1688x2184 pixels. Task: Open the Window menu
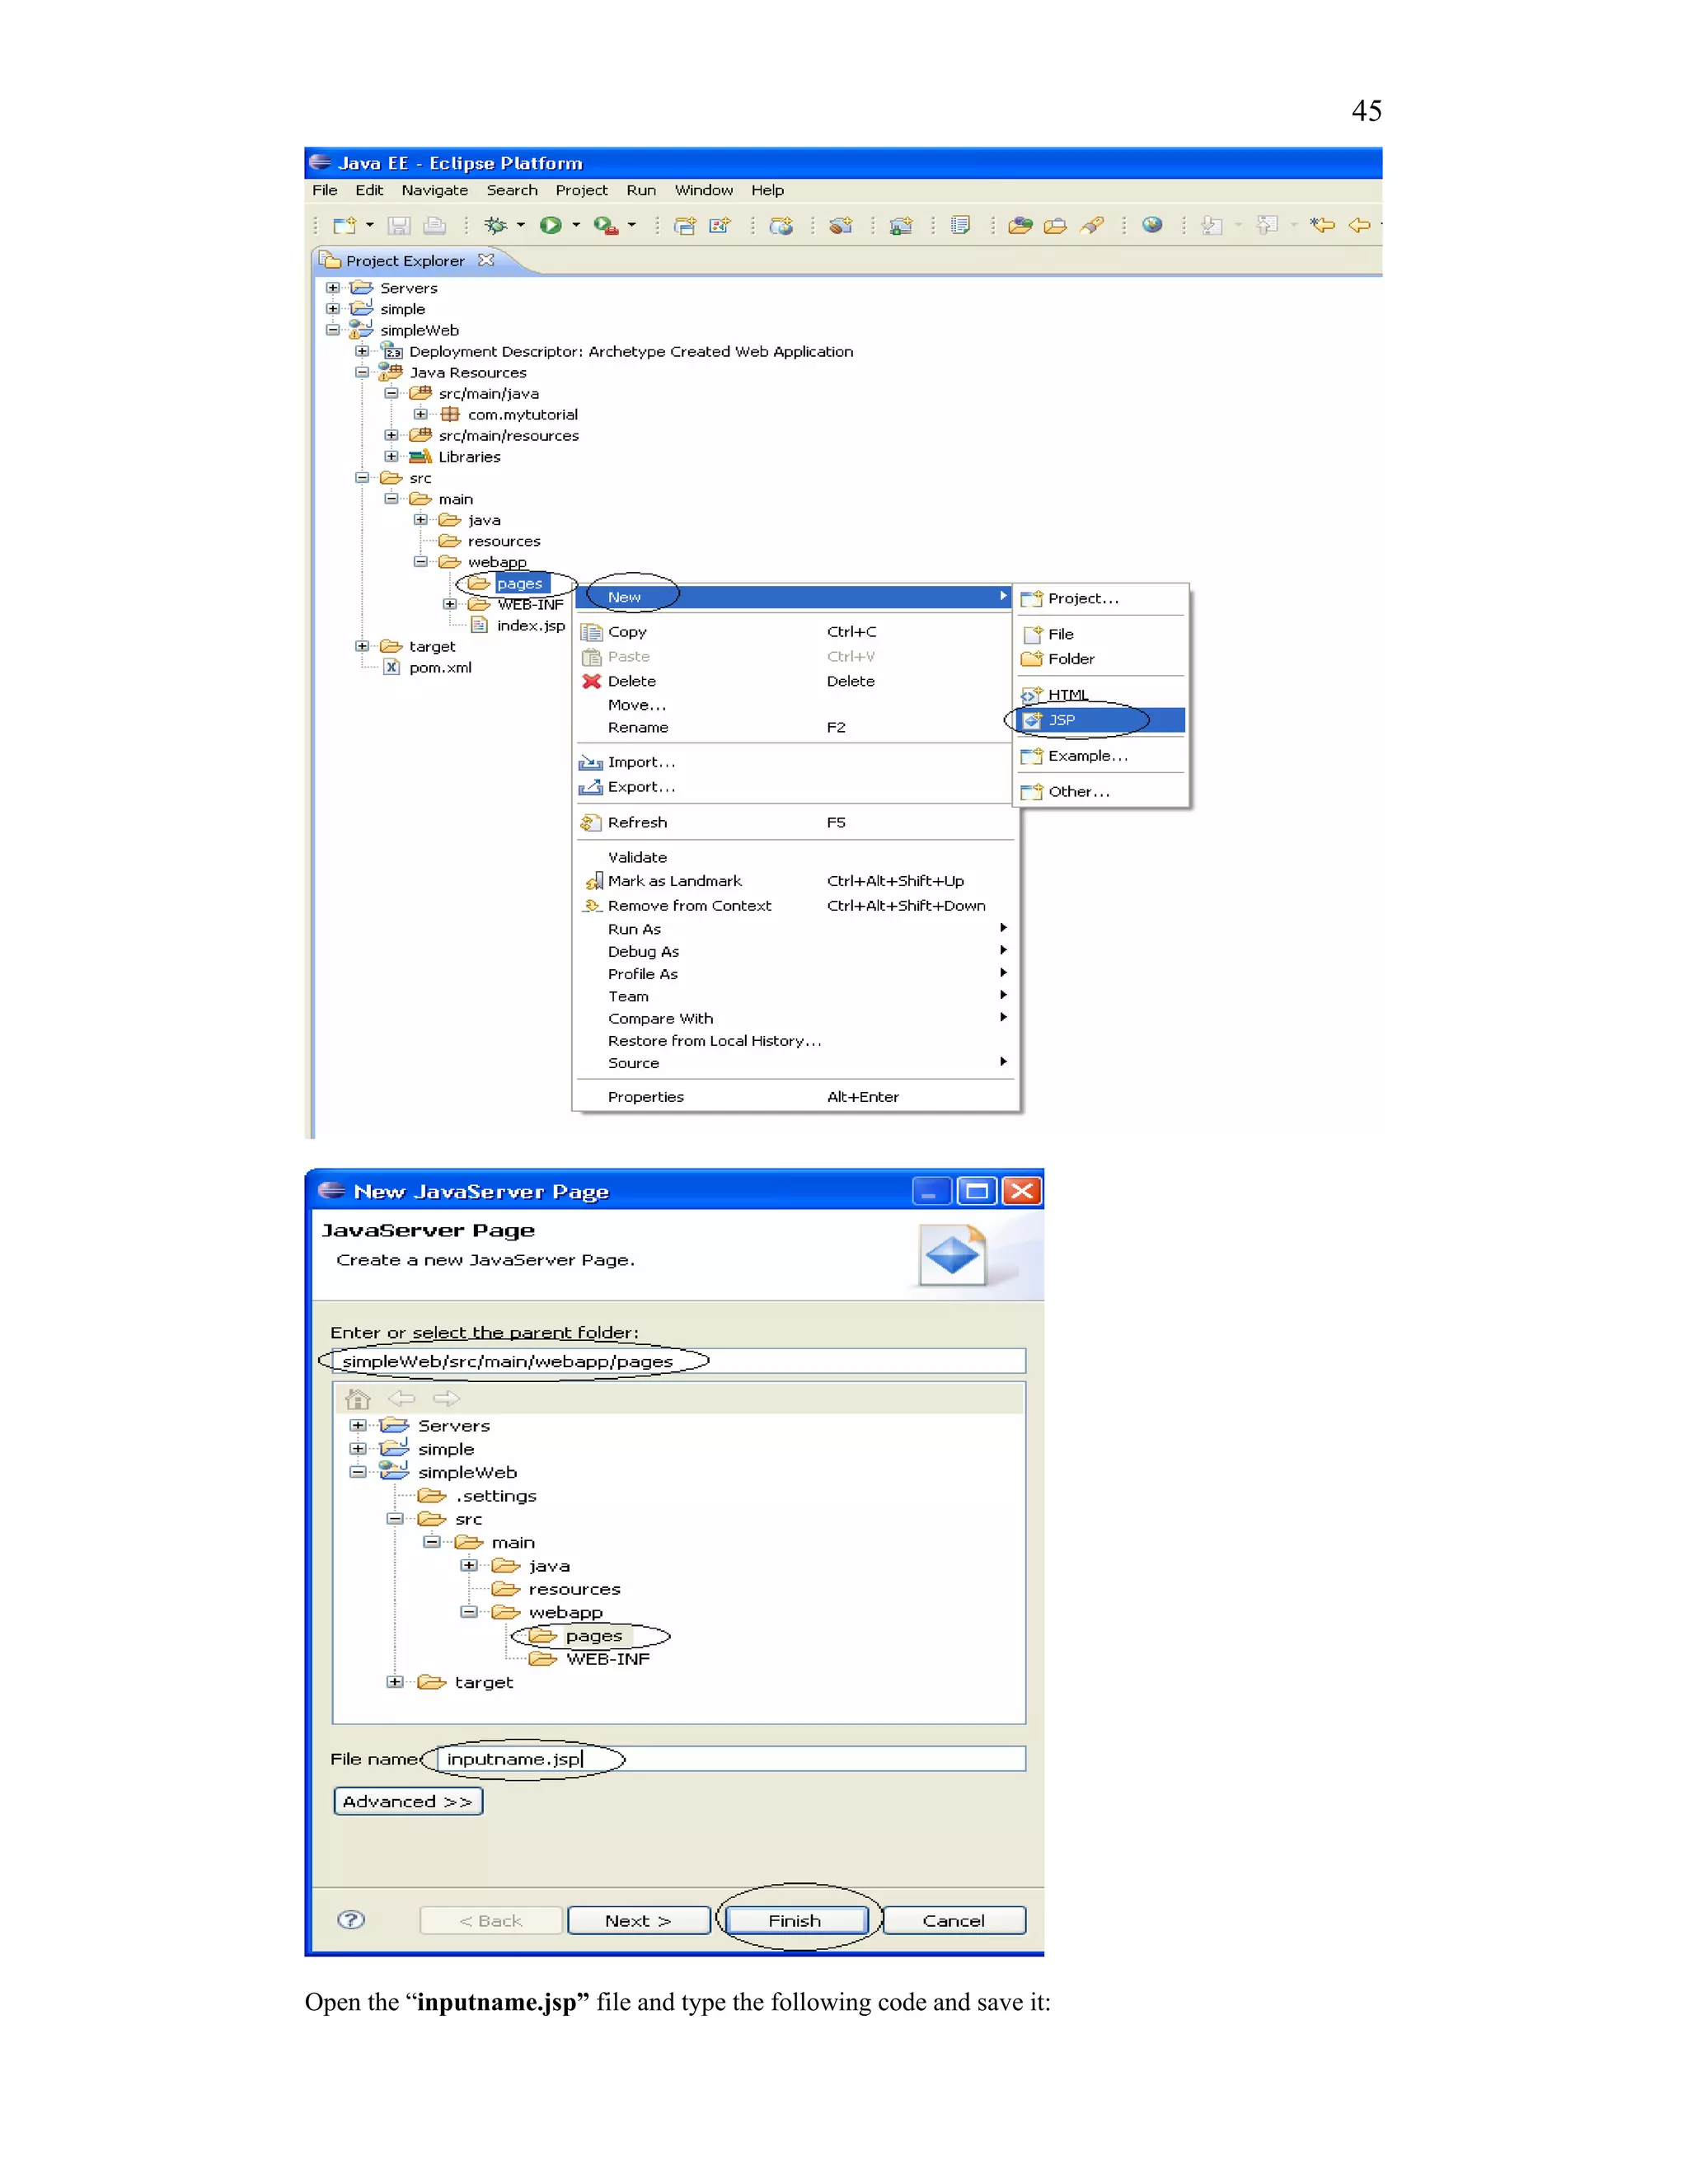[x=704, y=190]
